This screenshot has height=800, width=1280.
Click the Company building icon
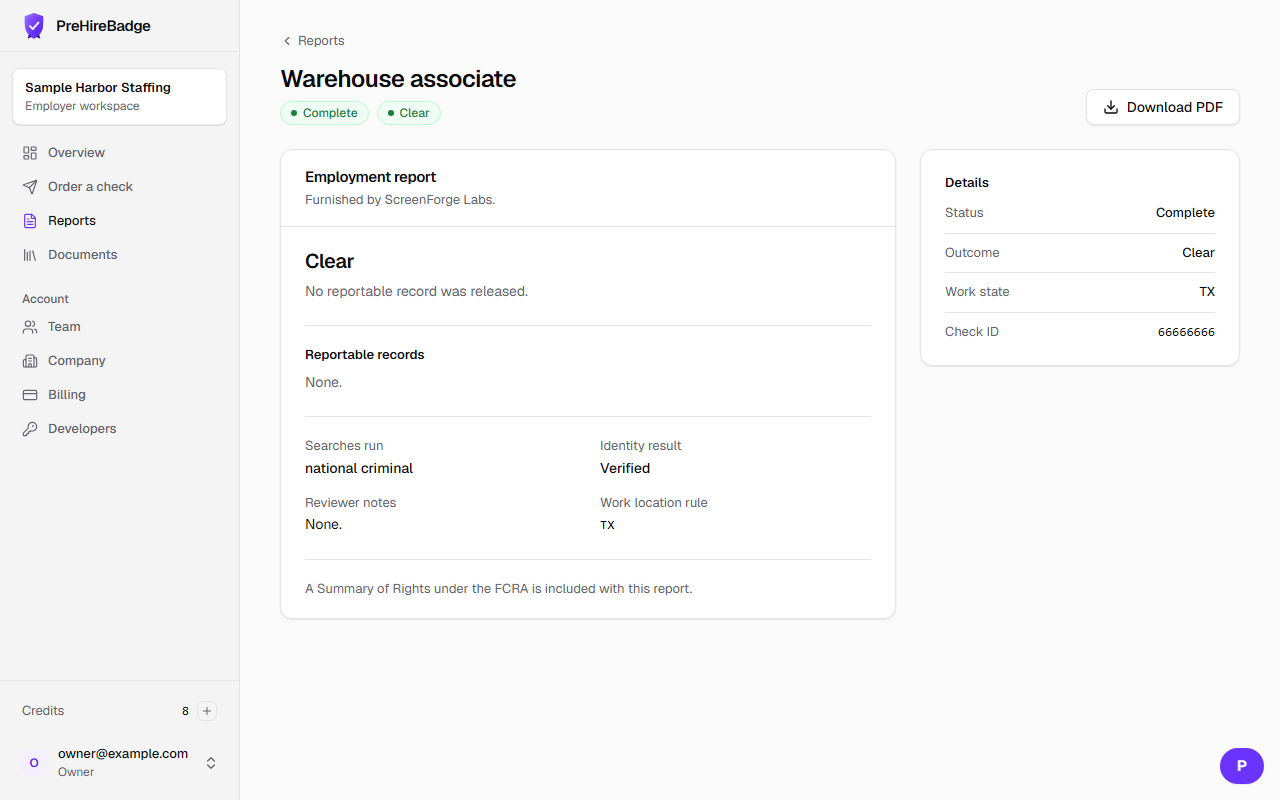point(30,361)
